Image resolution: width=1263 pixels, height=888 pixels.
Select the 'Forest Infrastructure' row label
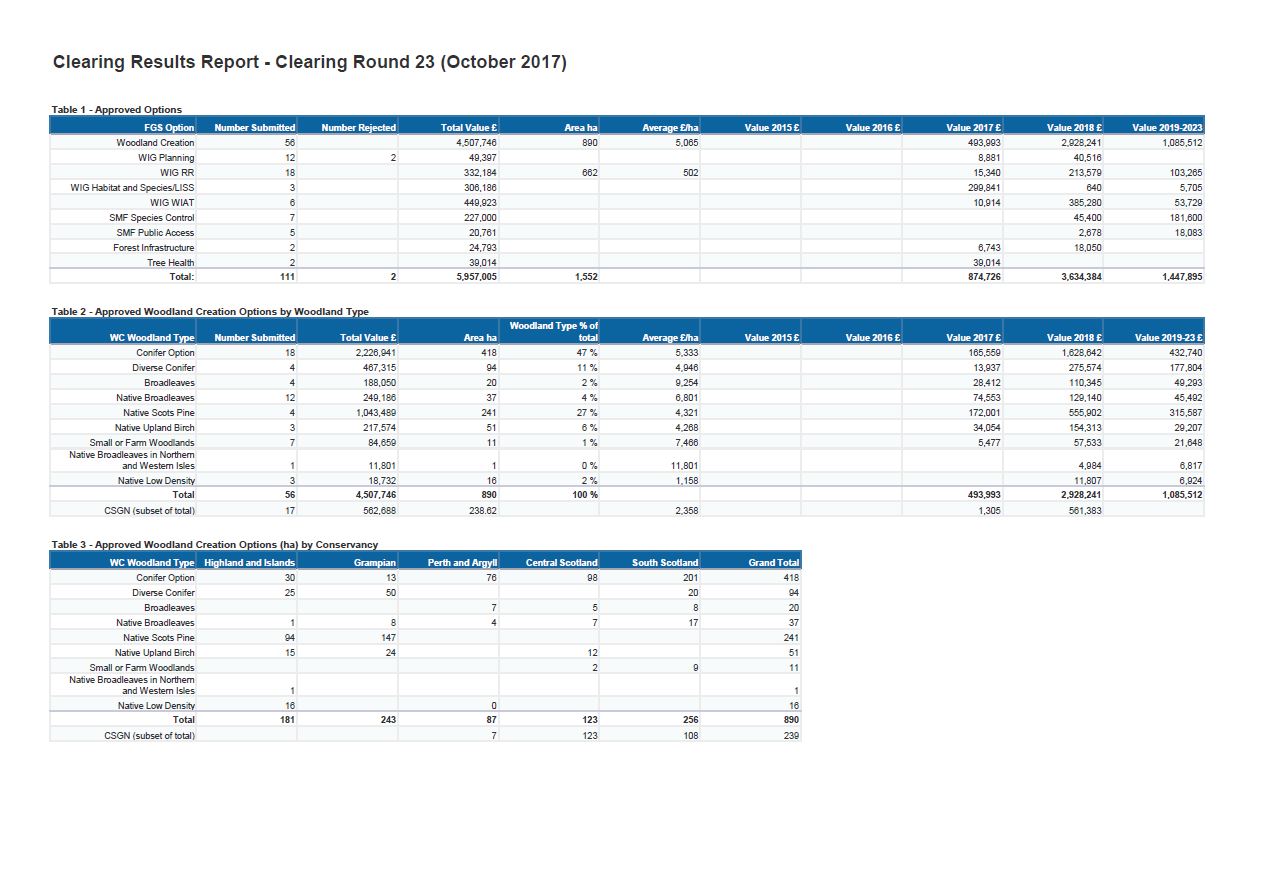(x=153, y=248)
